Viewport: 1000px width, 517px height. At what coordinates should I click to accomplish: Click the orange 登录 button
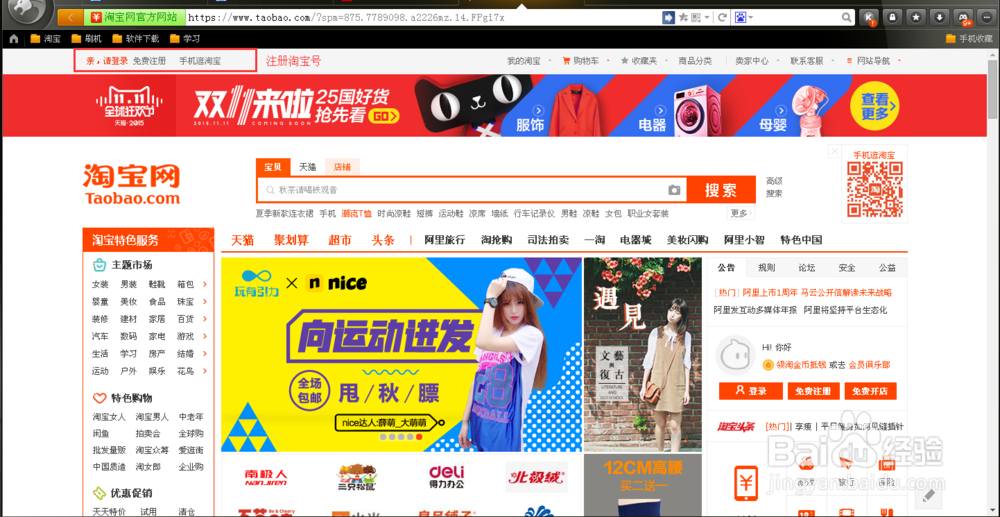(751, 391)
